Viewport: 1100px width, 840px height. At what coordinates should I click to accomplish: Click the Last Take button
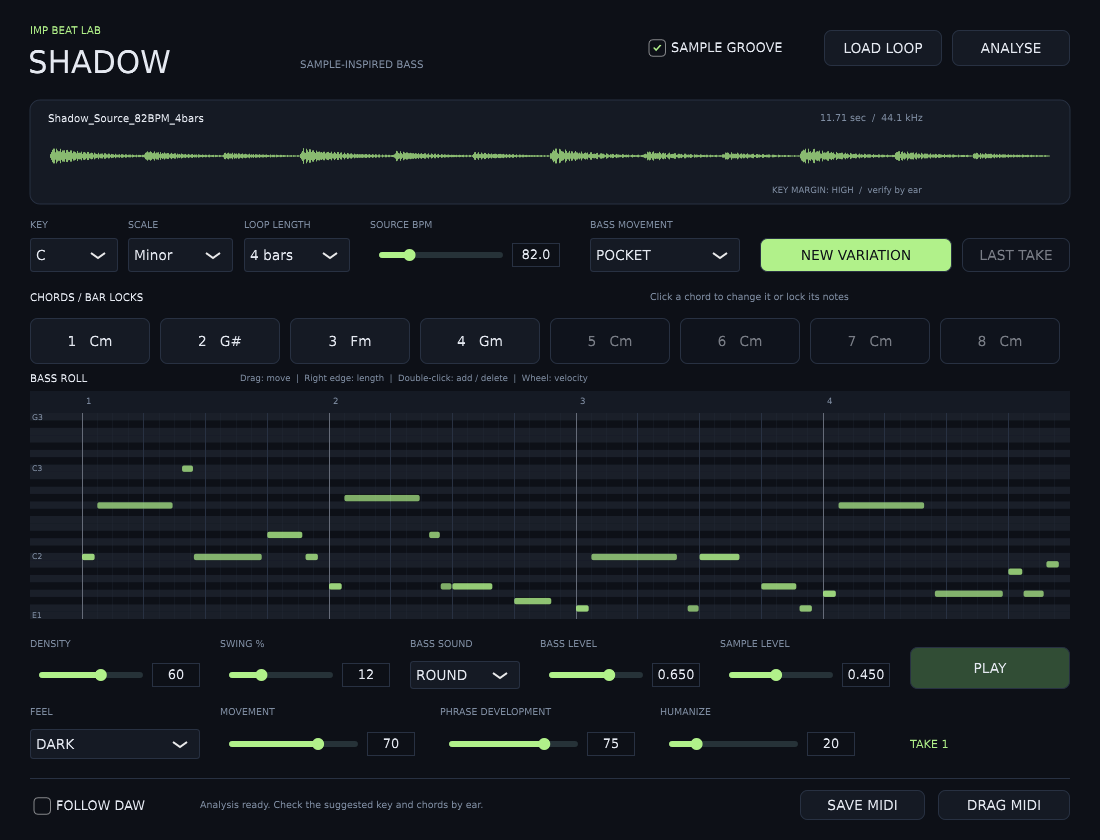click(1015, 255)
